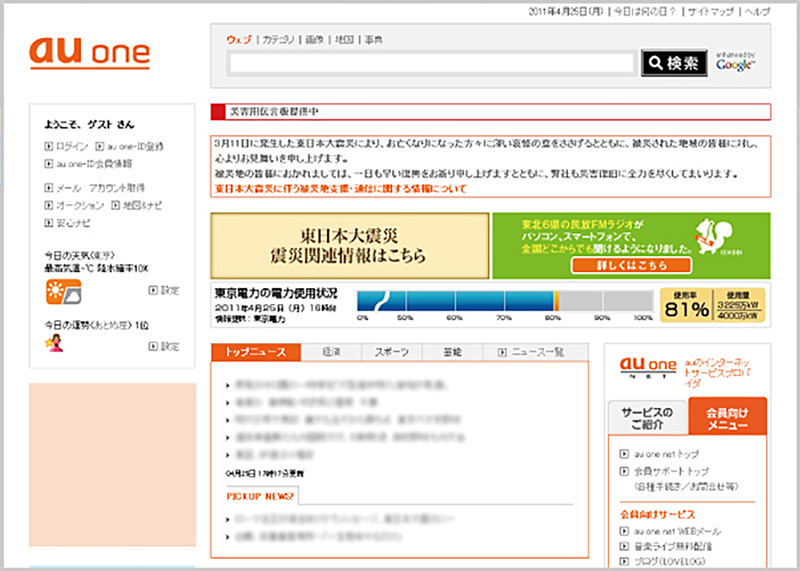Click the au one net logo
This screenshot has width=800, height=571.
click(x=643, y=366)
